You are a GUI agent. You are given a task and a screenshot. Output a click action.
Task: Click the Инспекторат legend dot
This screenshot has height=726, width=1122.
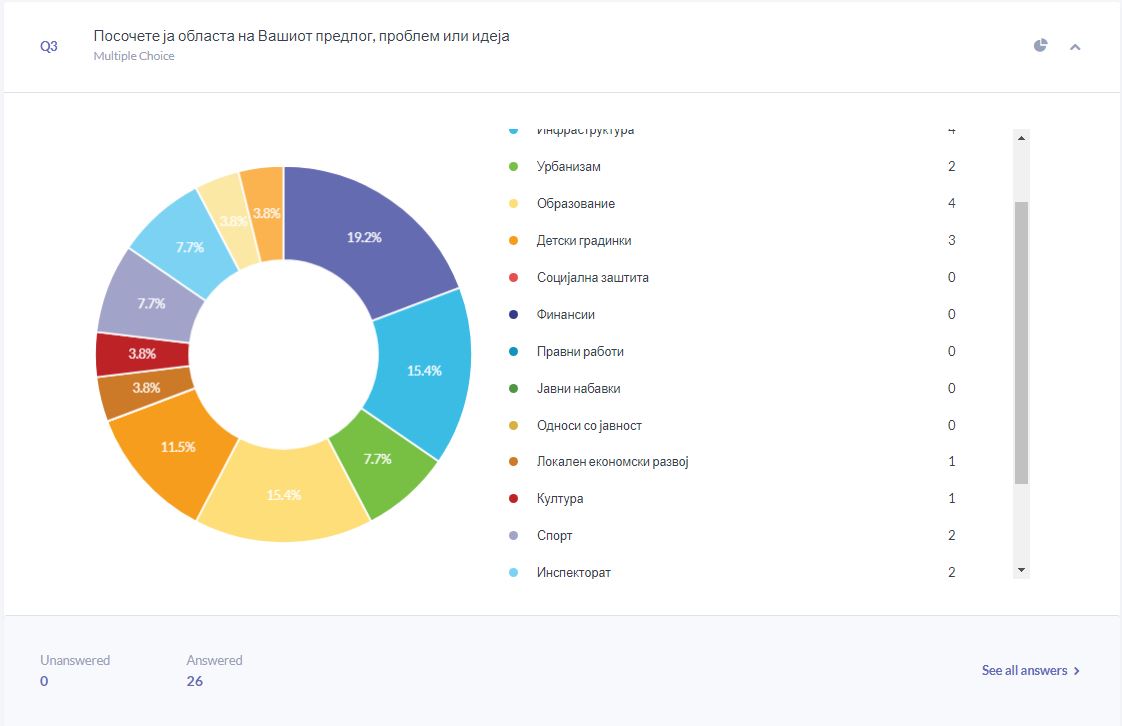coord(514,573)
